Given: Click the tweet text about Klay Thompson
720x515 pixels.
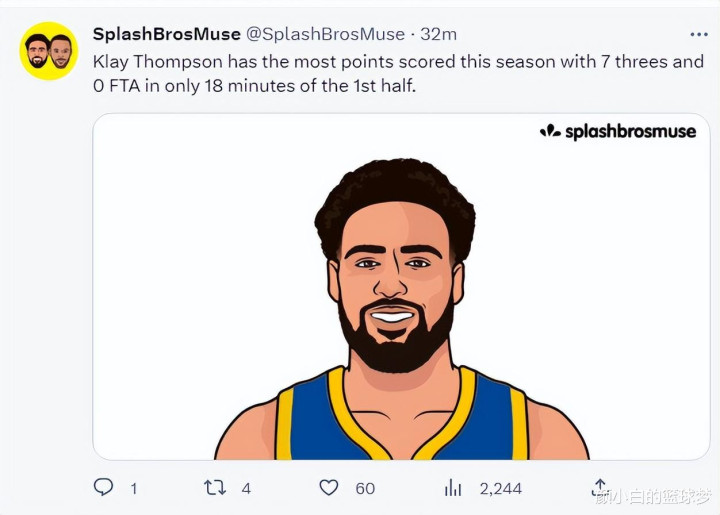Looking at the screenshot, I should click(398, 73).
